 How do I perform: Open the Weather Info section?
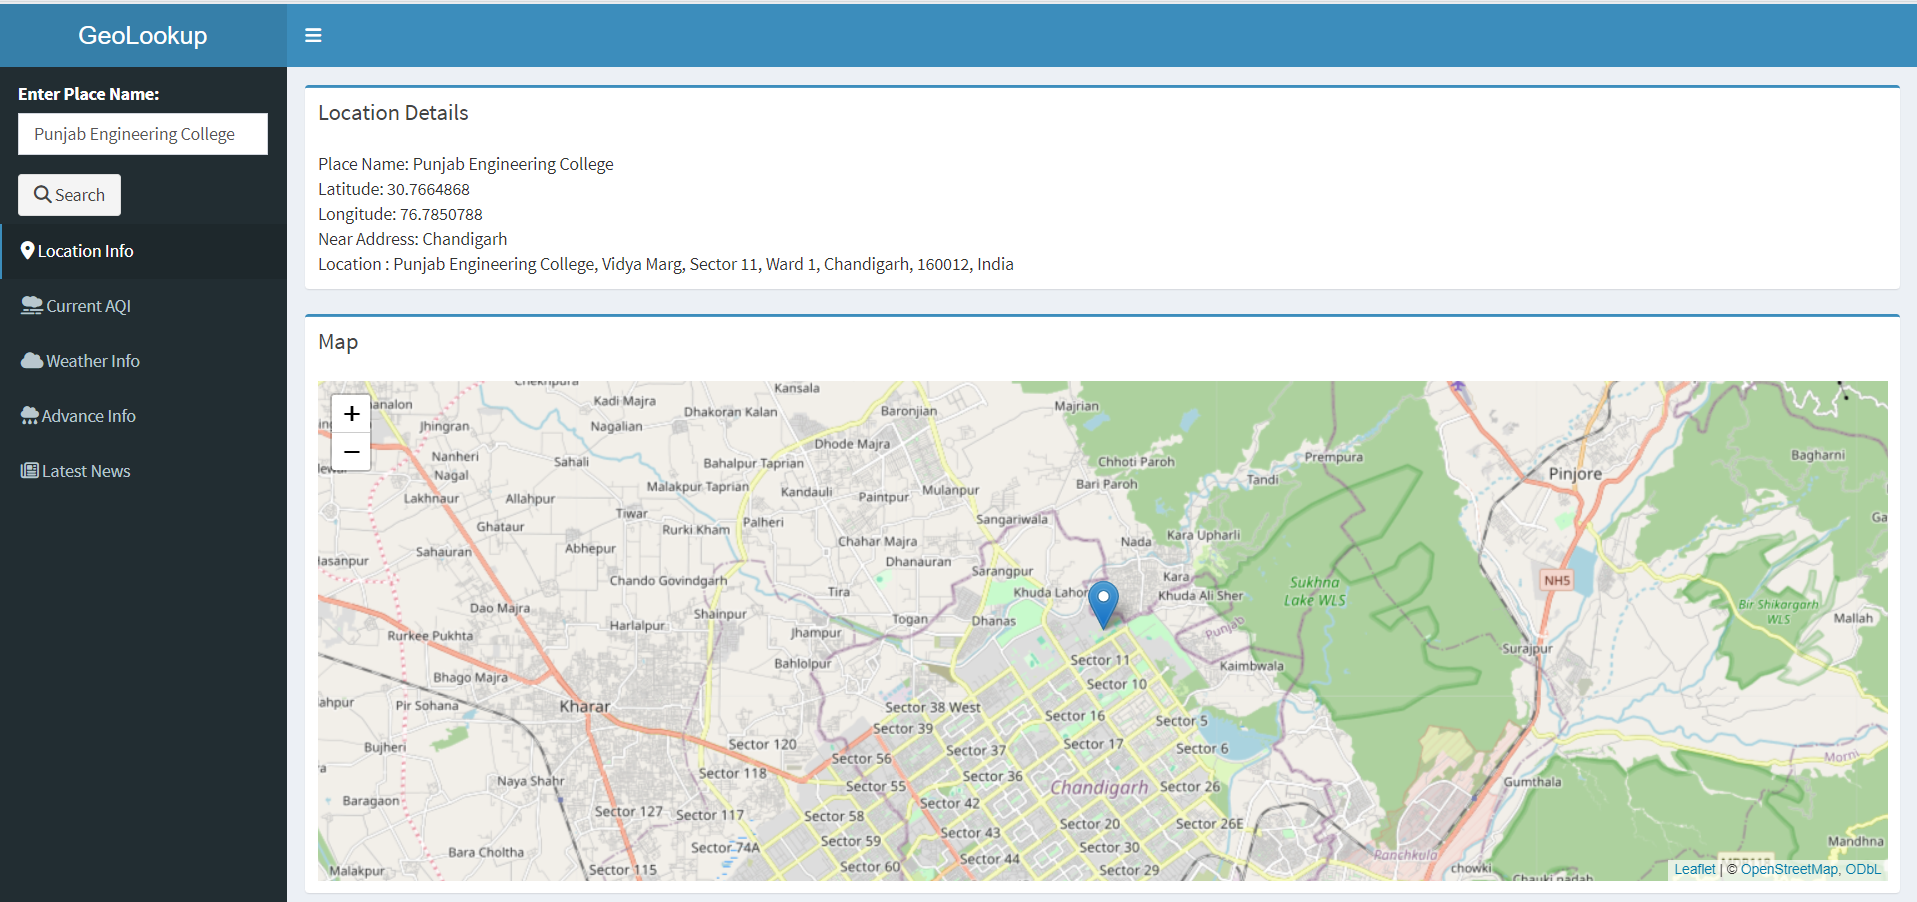[143, 361]
